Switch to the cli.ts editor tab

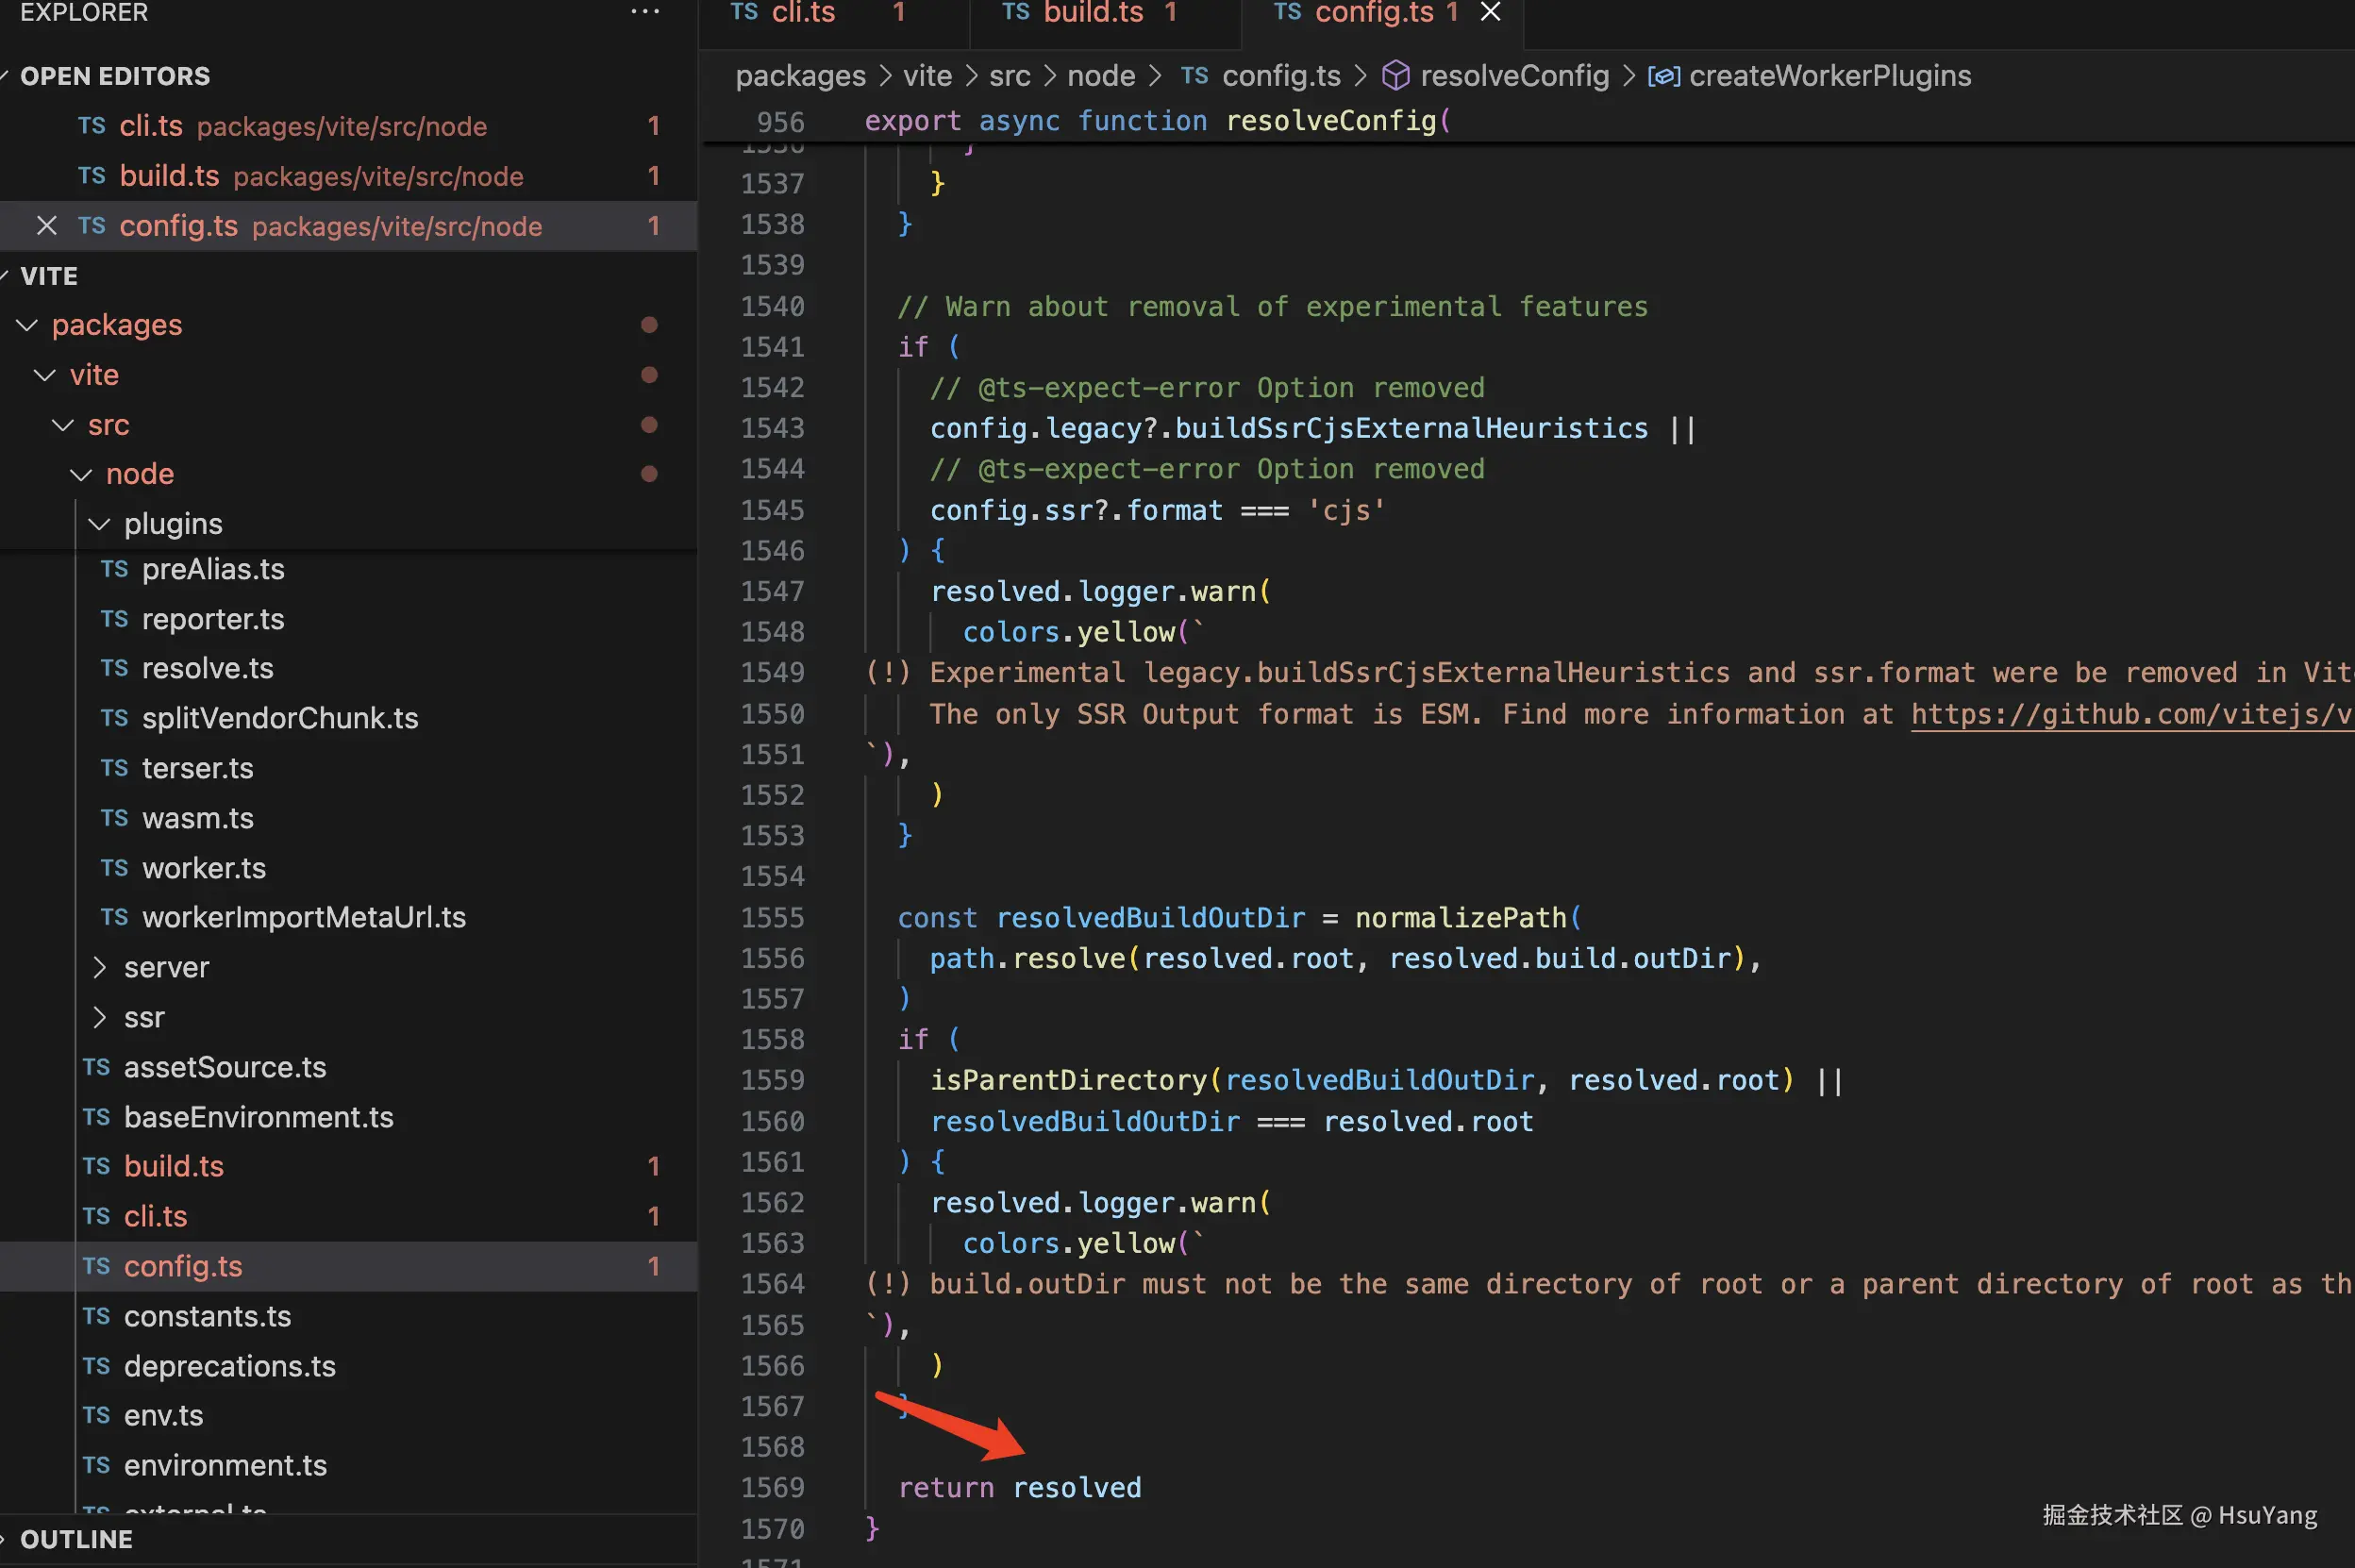point(803,12)
